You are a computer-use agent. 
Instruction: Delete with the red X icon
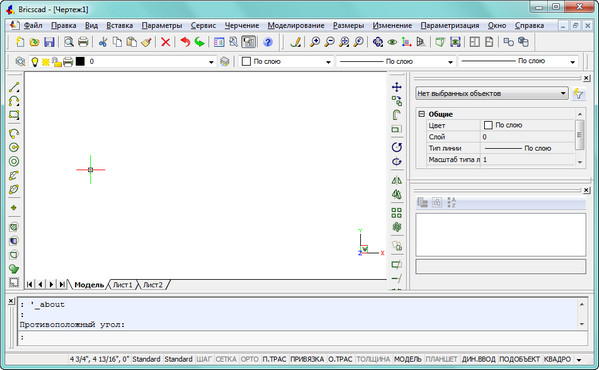tap(165, 42)
